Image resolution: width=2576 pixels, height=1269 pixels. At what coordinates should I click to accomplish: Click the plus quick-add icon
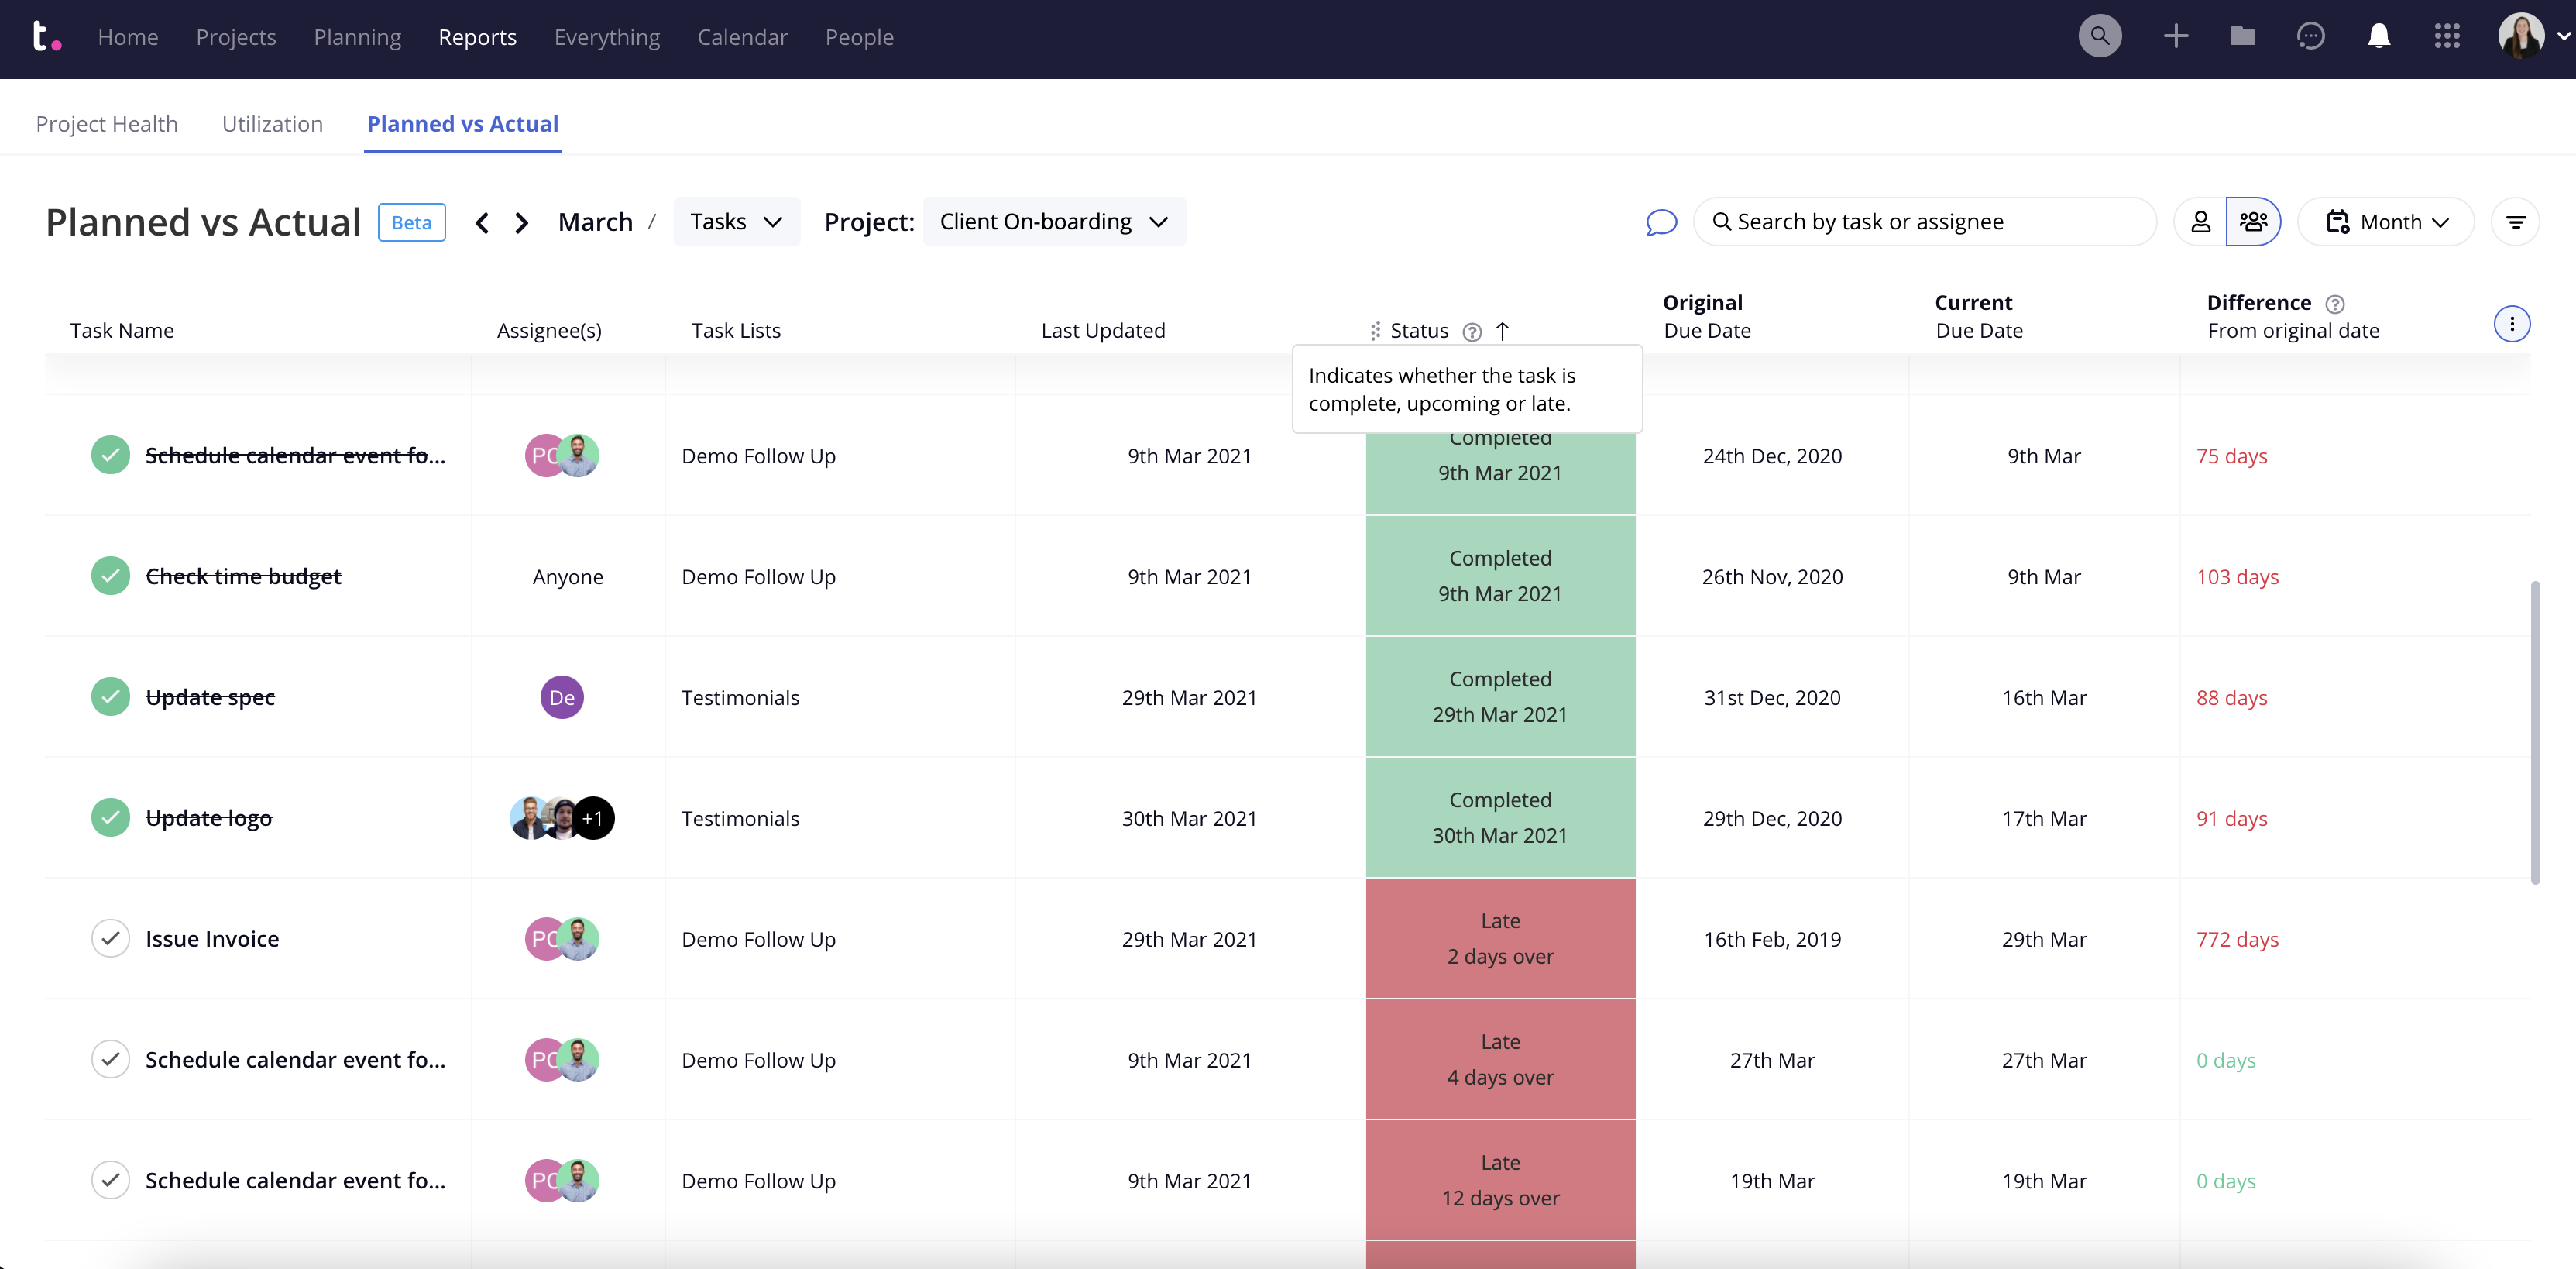click(x=2175, y=37)
